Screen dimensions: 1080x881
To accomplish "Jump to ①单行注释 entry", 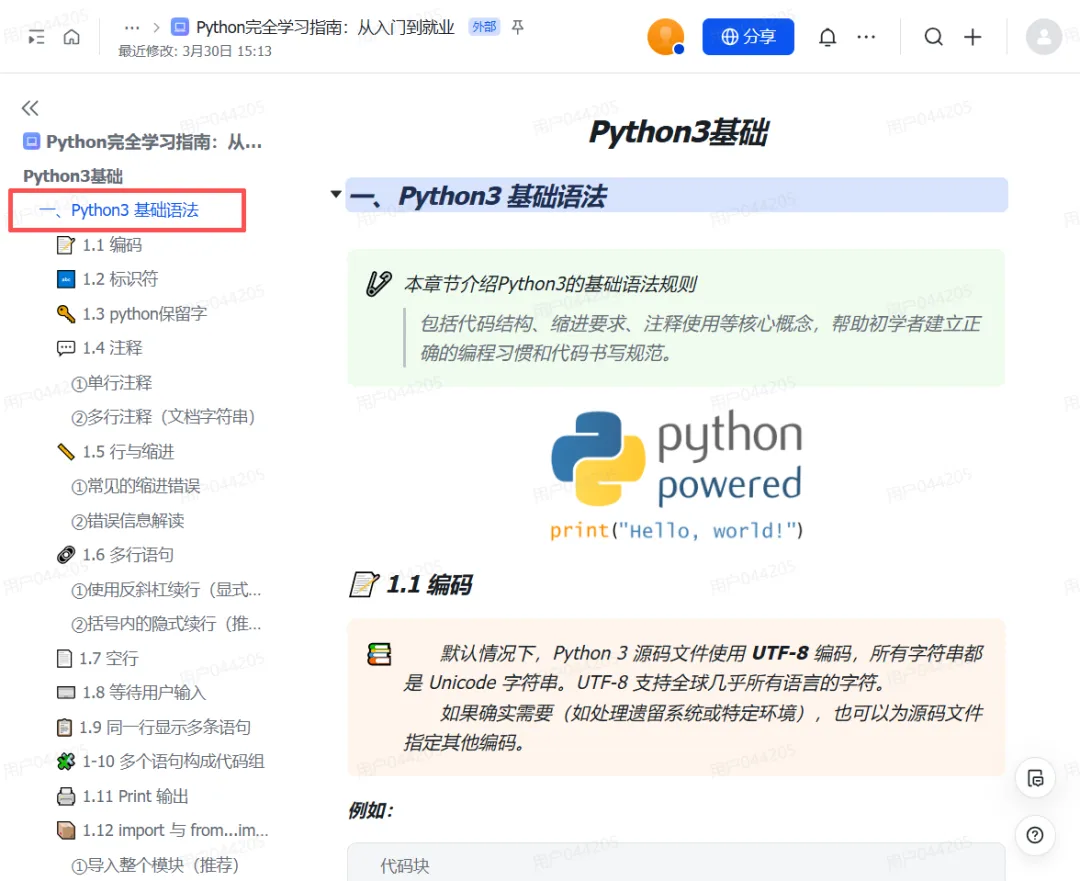I will click(112, 383).
